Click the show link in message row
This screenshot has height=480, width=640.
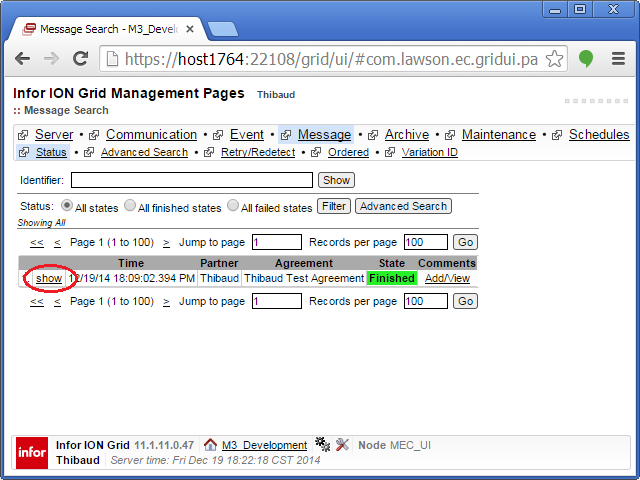click(x=49, y=278)
